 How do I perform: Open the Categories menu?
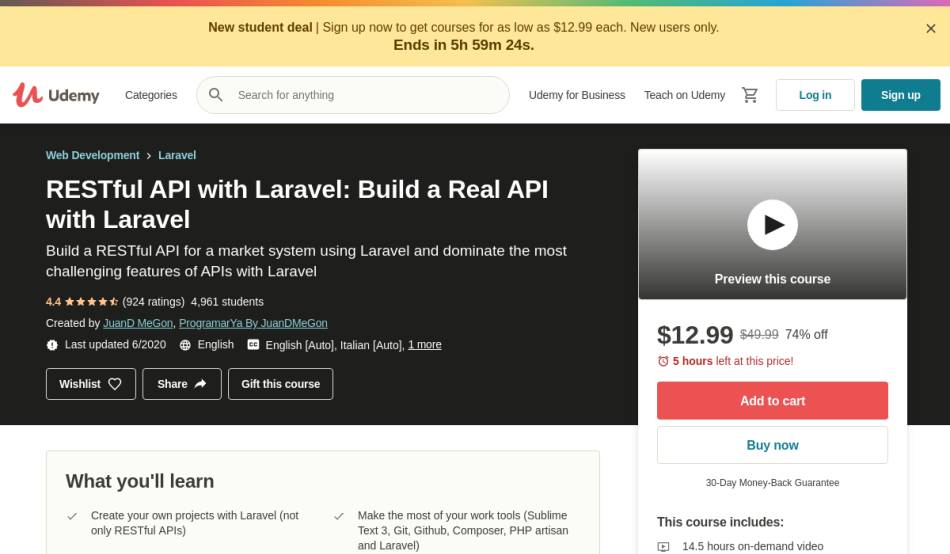[x=151, y=95]
